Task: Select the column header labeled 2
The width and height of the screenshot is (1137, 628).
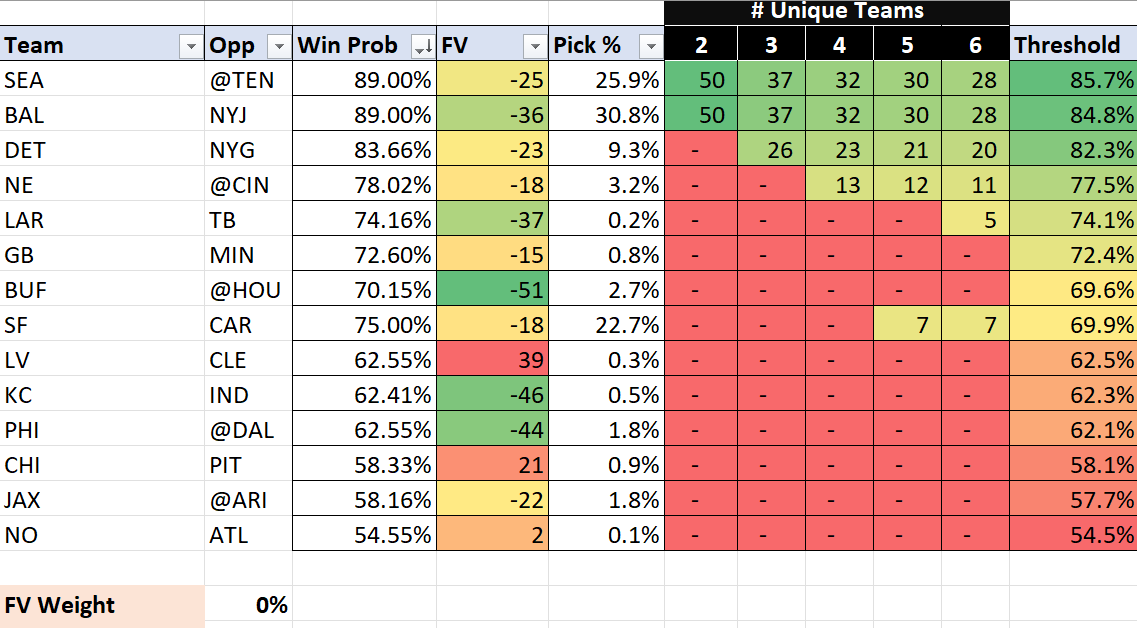Action: click(x=701, y=45)
